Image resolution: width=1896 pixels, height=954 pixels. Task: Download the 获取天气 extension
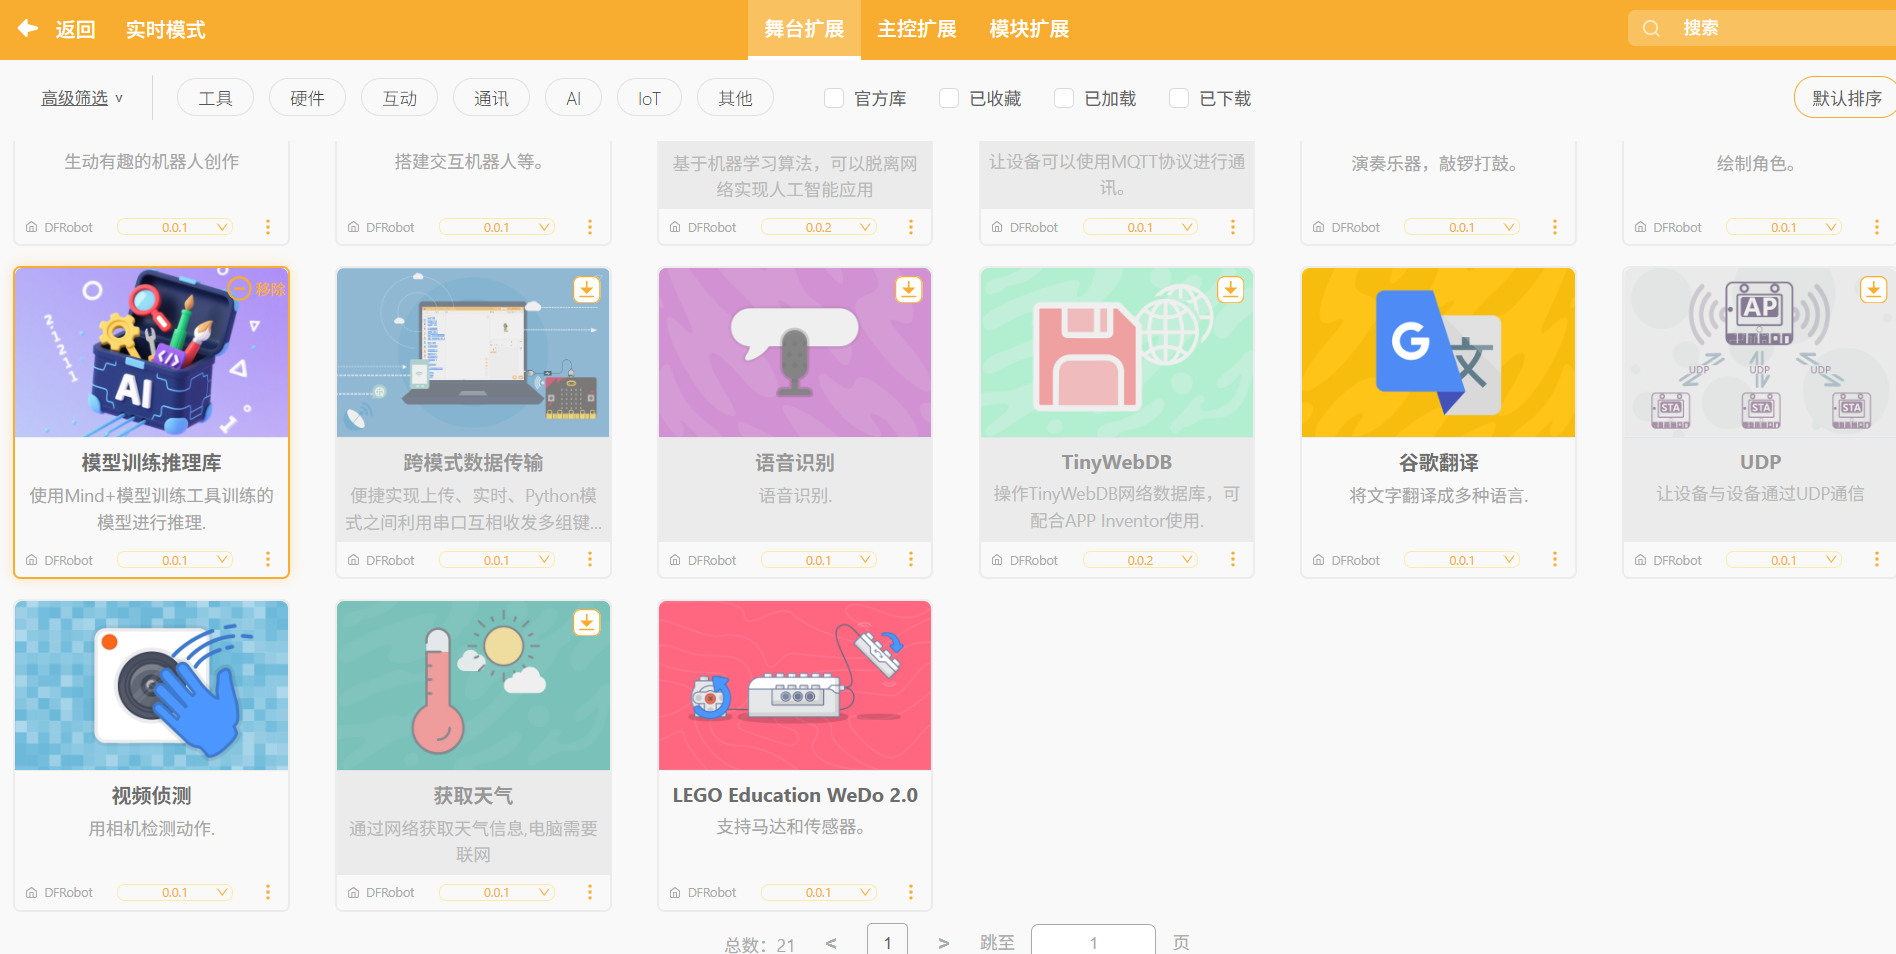[x=586, y=623]
